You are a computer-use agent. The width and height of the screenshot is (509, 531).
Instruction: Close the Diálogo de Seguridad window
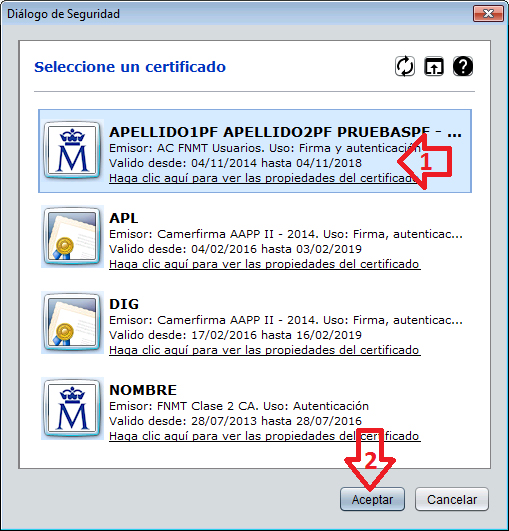[488, 14]
